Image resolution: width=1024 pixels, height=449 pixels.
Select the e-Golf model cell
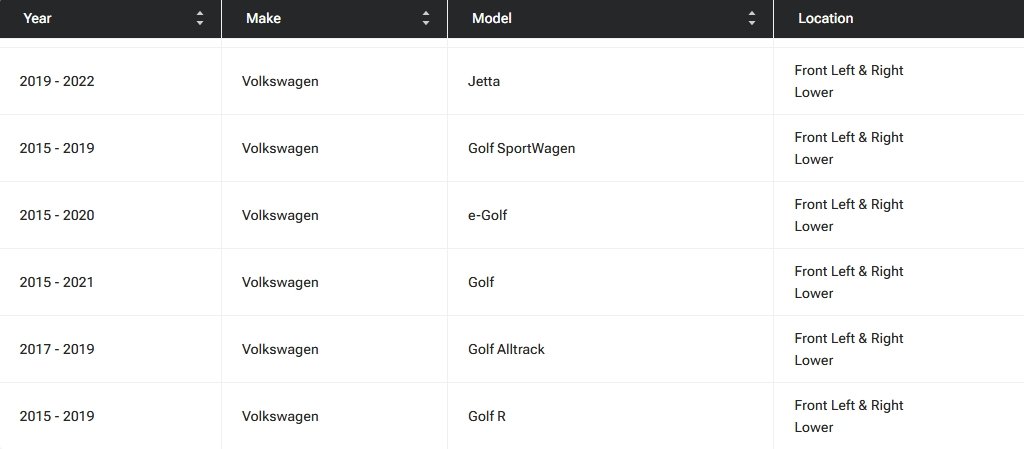pos(488,215)
